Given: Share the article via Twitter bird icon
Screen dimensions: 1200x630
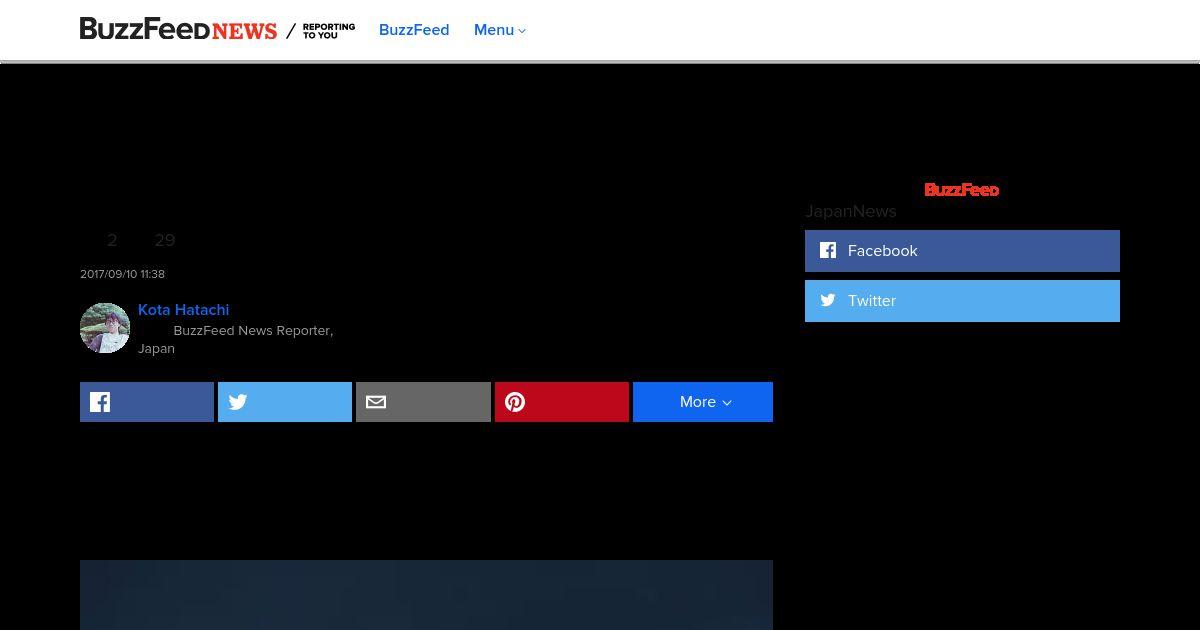Looking at the screenshot, I should pos(285,402).
